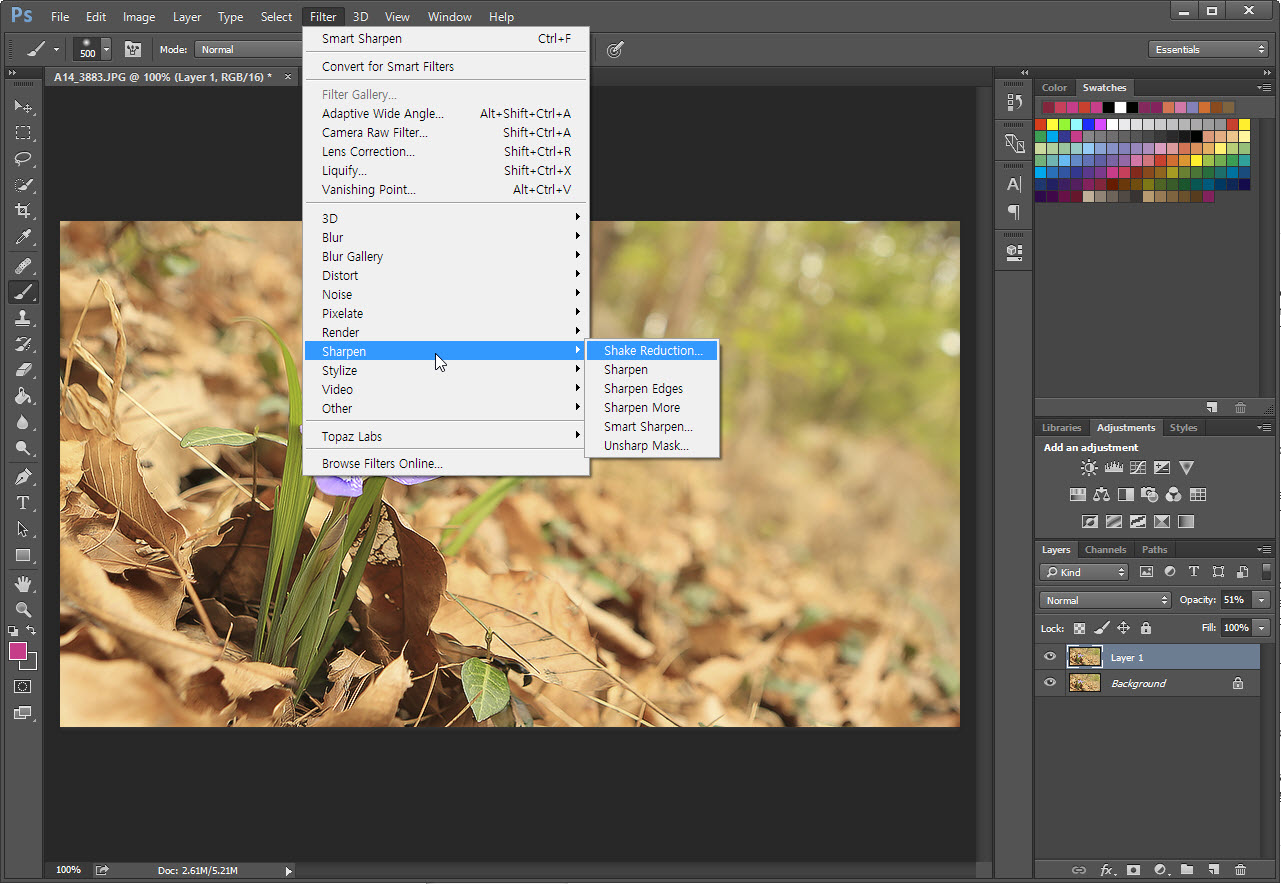This screenshot has width=1281, height=884.
Task: Select the Zoom tool in toolbox
Action: (23, 609)
